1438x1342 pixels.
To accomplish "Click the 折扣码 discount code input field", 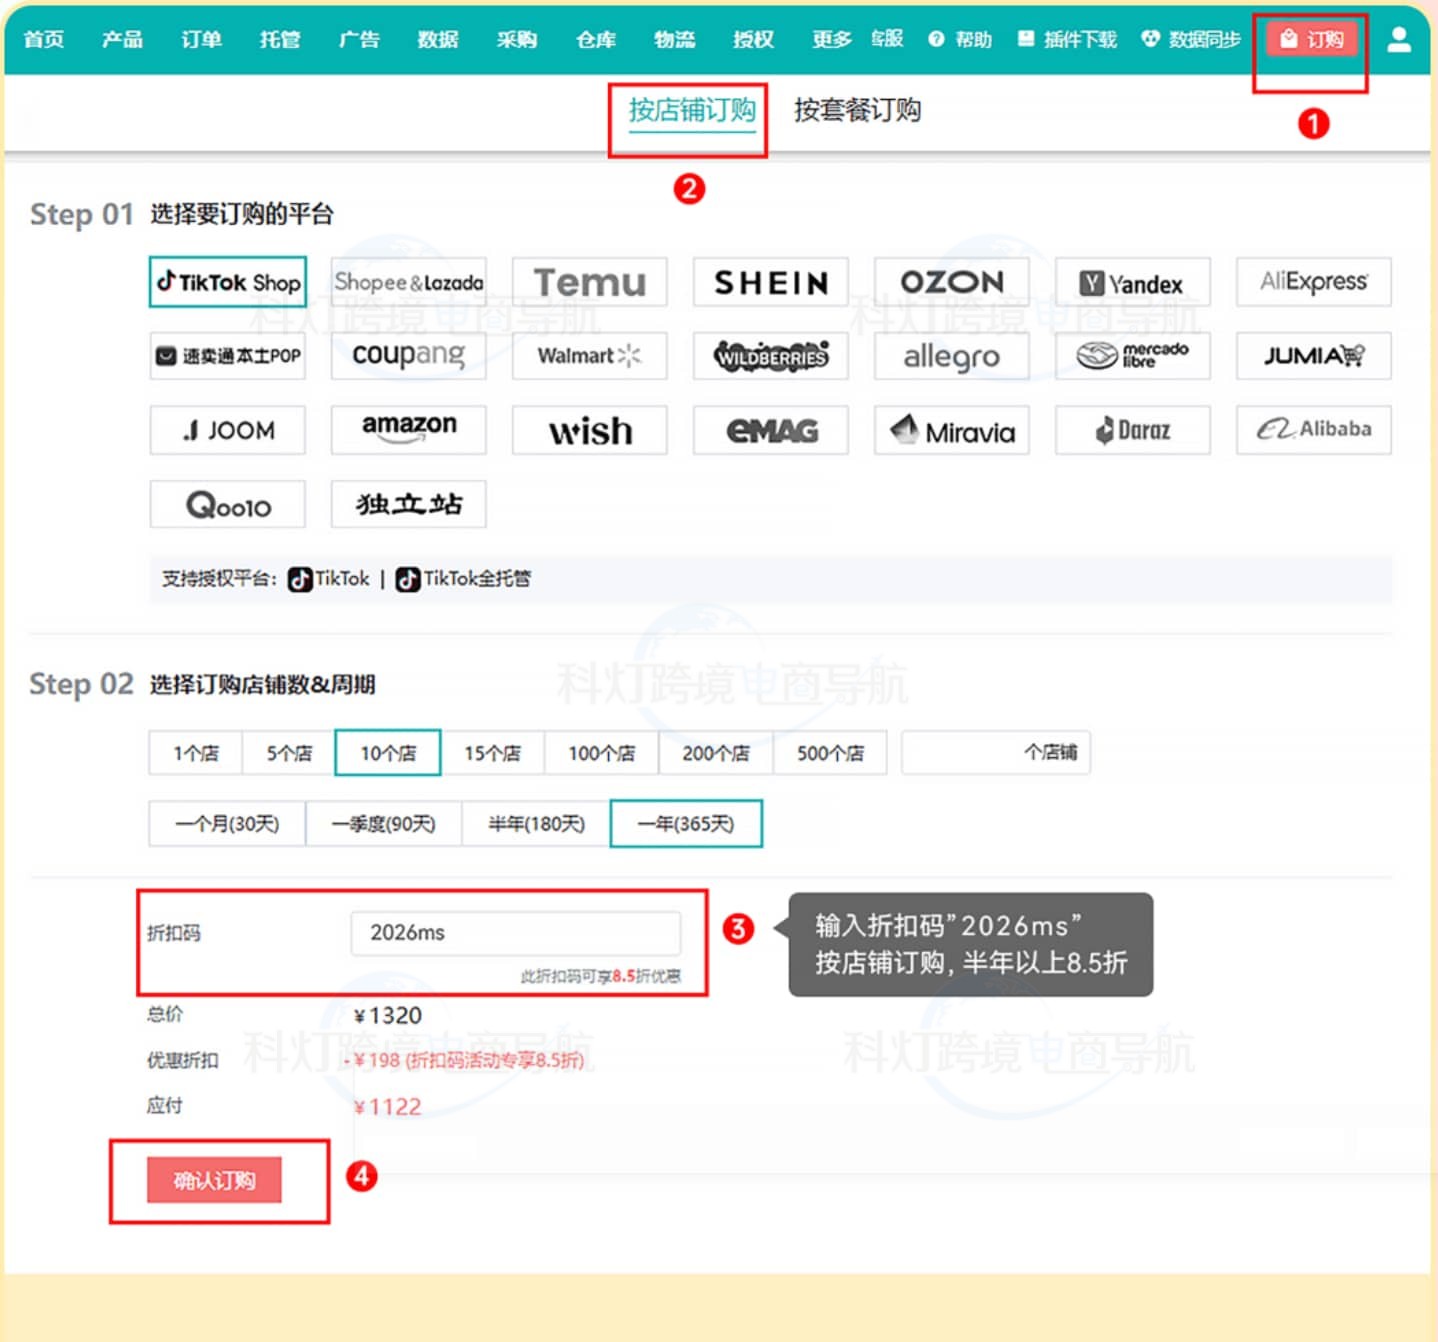I will click(x=515, y=933).
